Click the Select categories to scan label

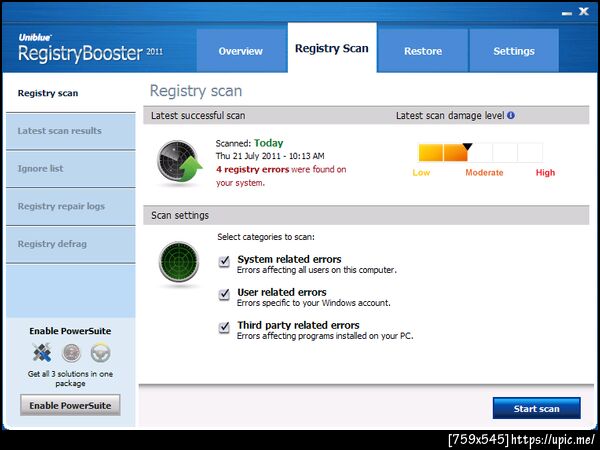(266, 237)
